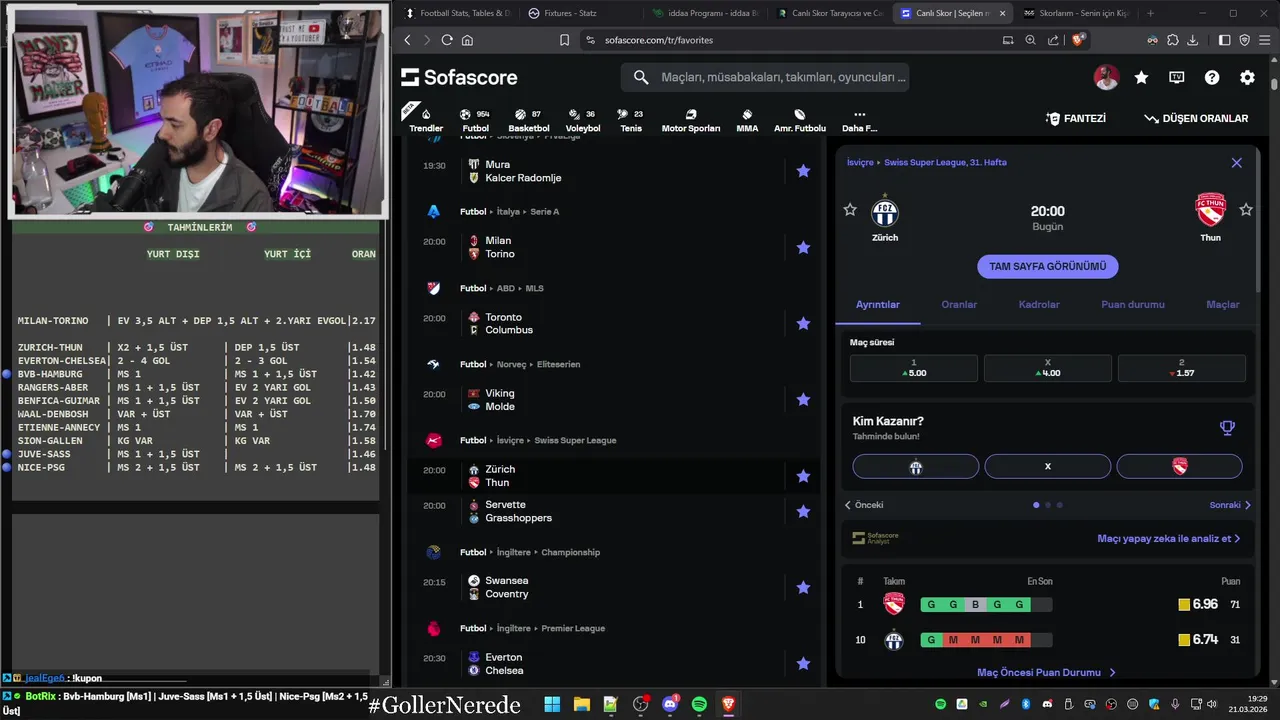Reload the browser page
Screen dimensions: 1280x720
(447, 40)
